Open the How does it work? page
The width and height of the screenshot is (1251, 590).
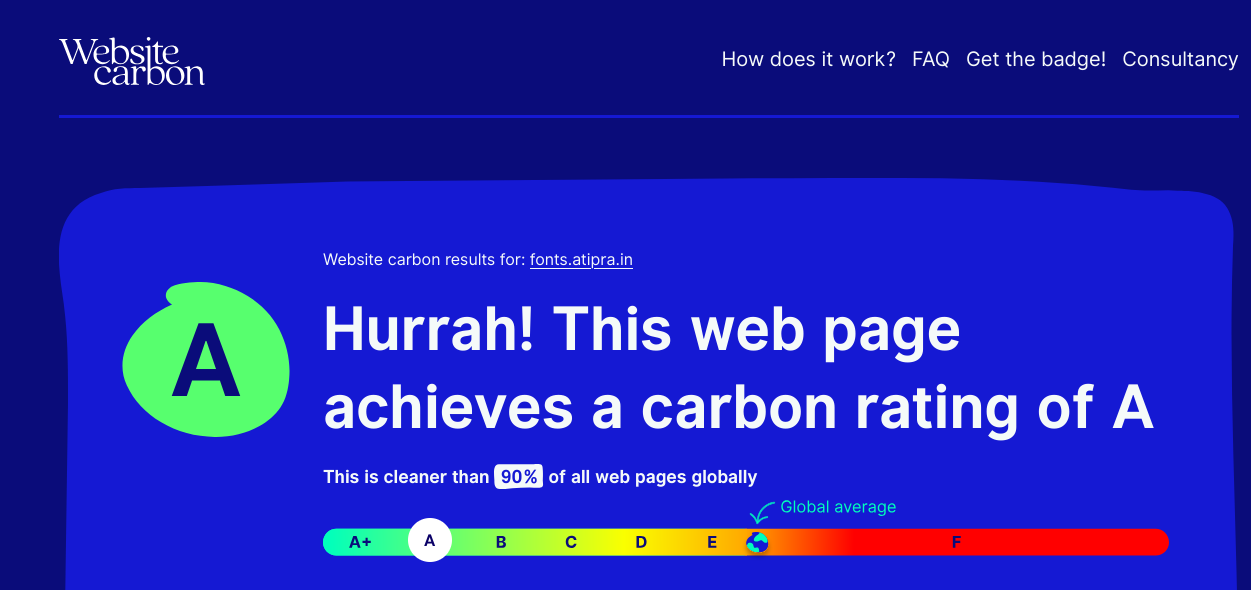808,59
